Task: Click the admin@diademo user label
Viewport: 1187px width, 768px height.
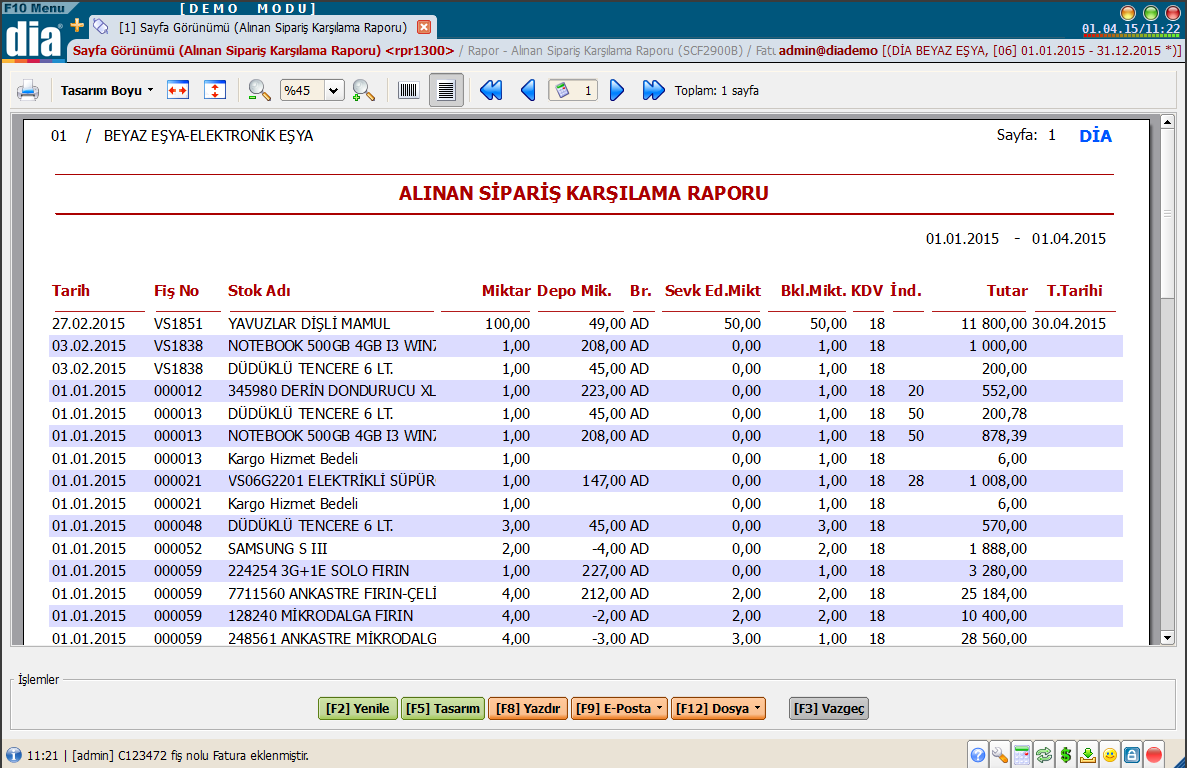Action: pos(828,51)
